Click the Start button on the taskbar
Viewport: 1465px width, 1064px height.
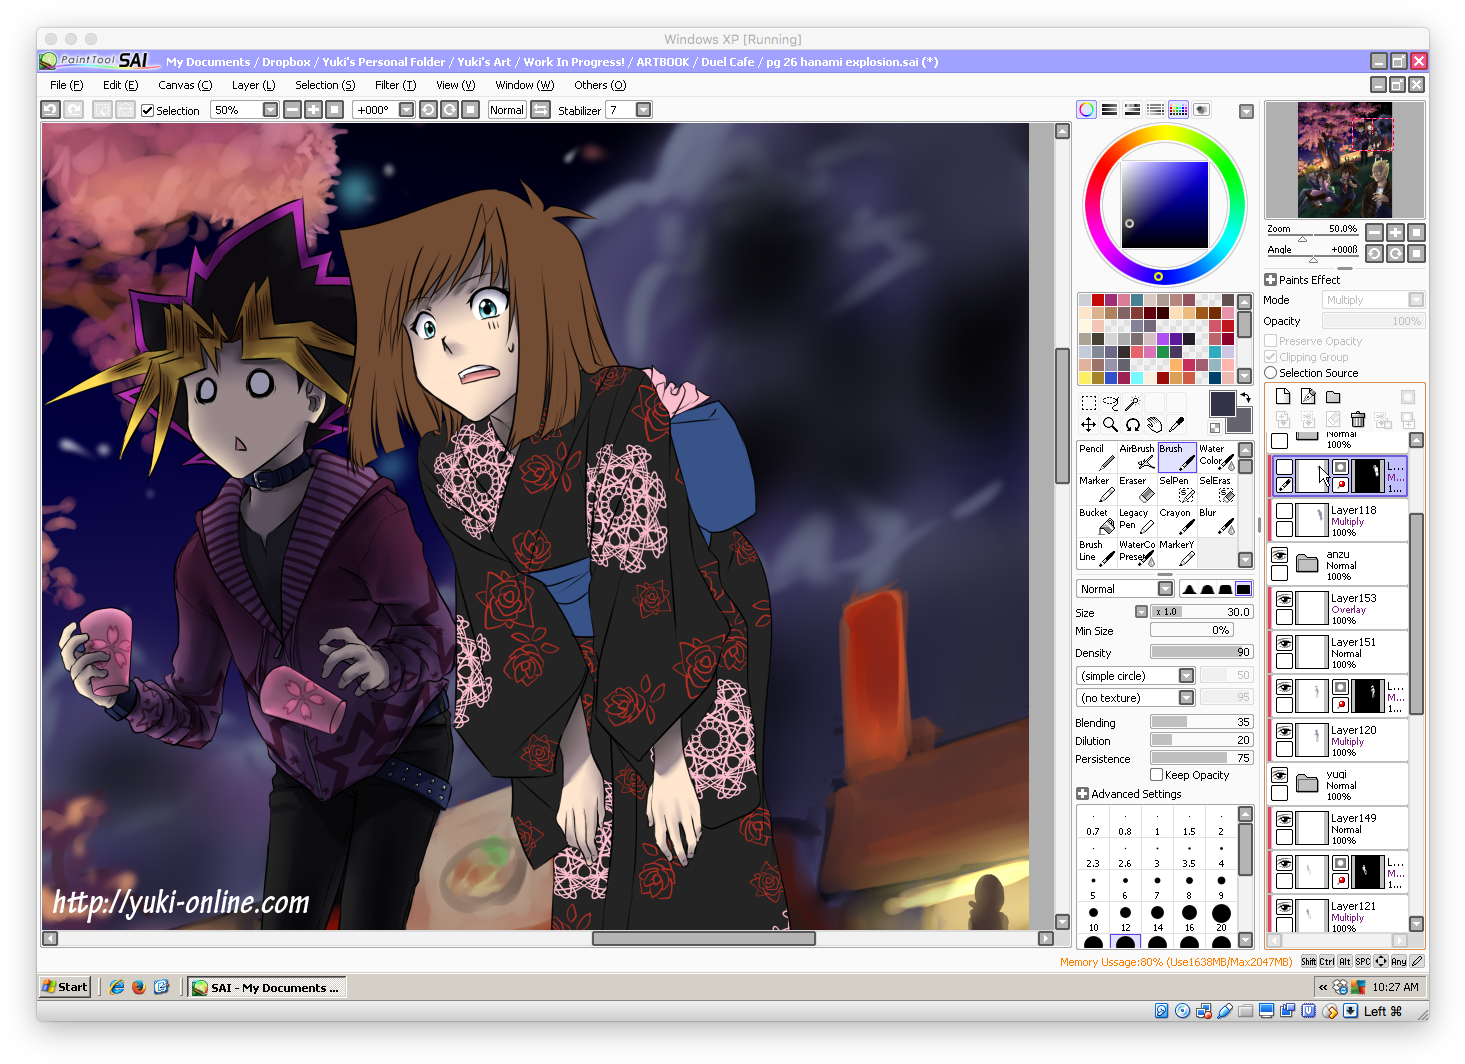(64, 987)
